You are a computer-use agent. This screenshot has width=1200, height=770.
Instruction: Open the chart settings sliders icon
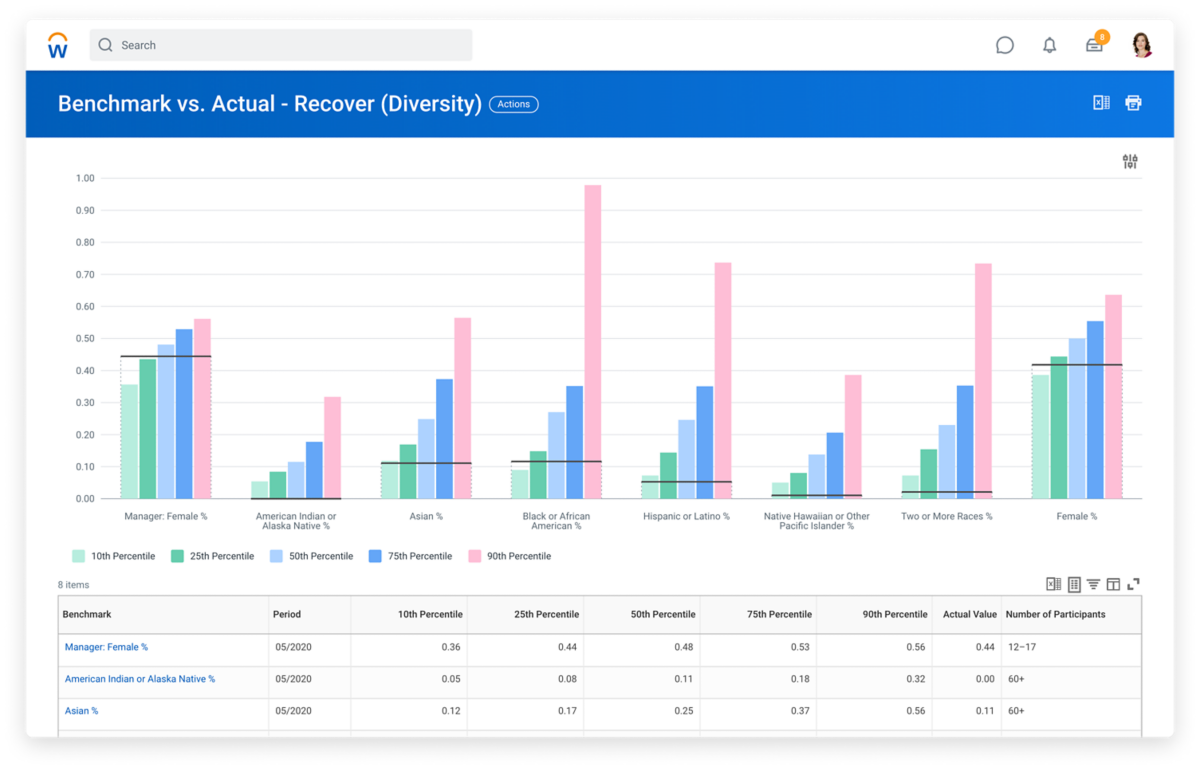(x=1129, y=160)
